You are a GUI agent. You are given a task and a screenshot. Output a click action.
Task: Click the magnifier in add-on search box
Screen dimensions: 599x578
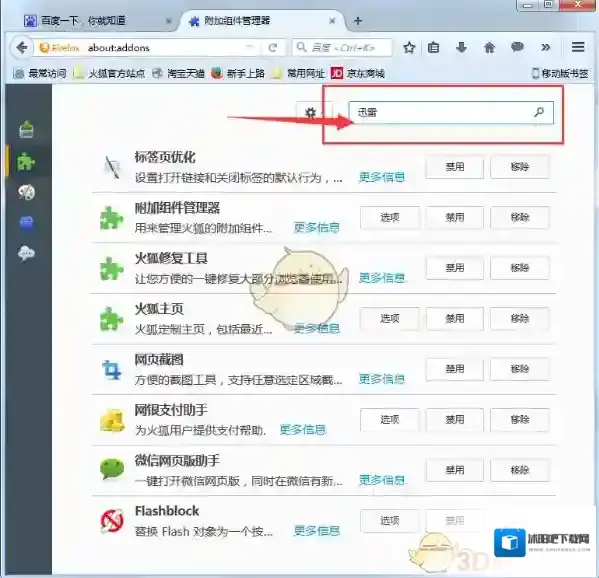[x=539, y=112]
